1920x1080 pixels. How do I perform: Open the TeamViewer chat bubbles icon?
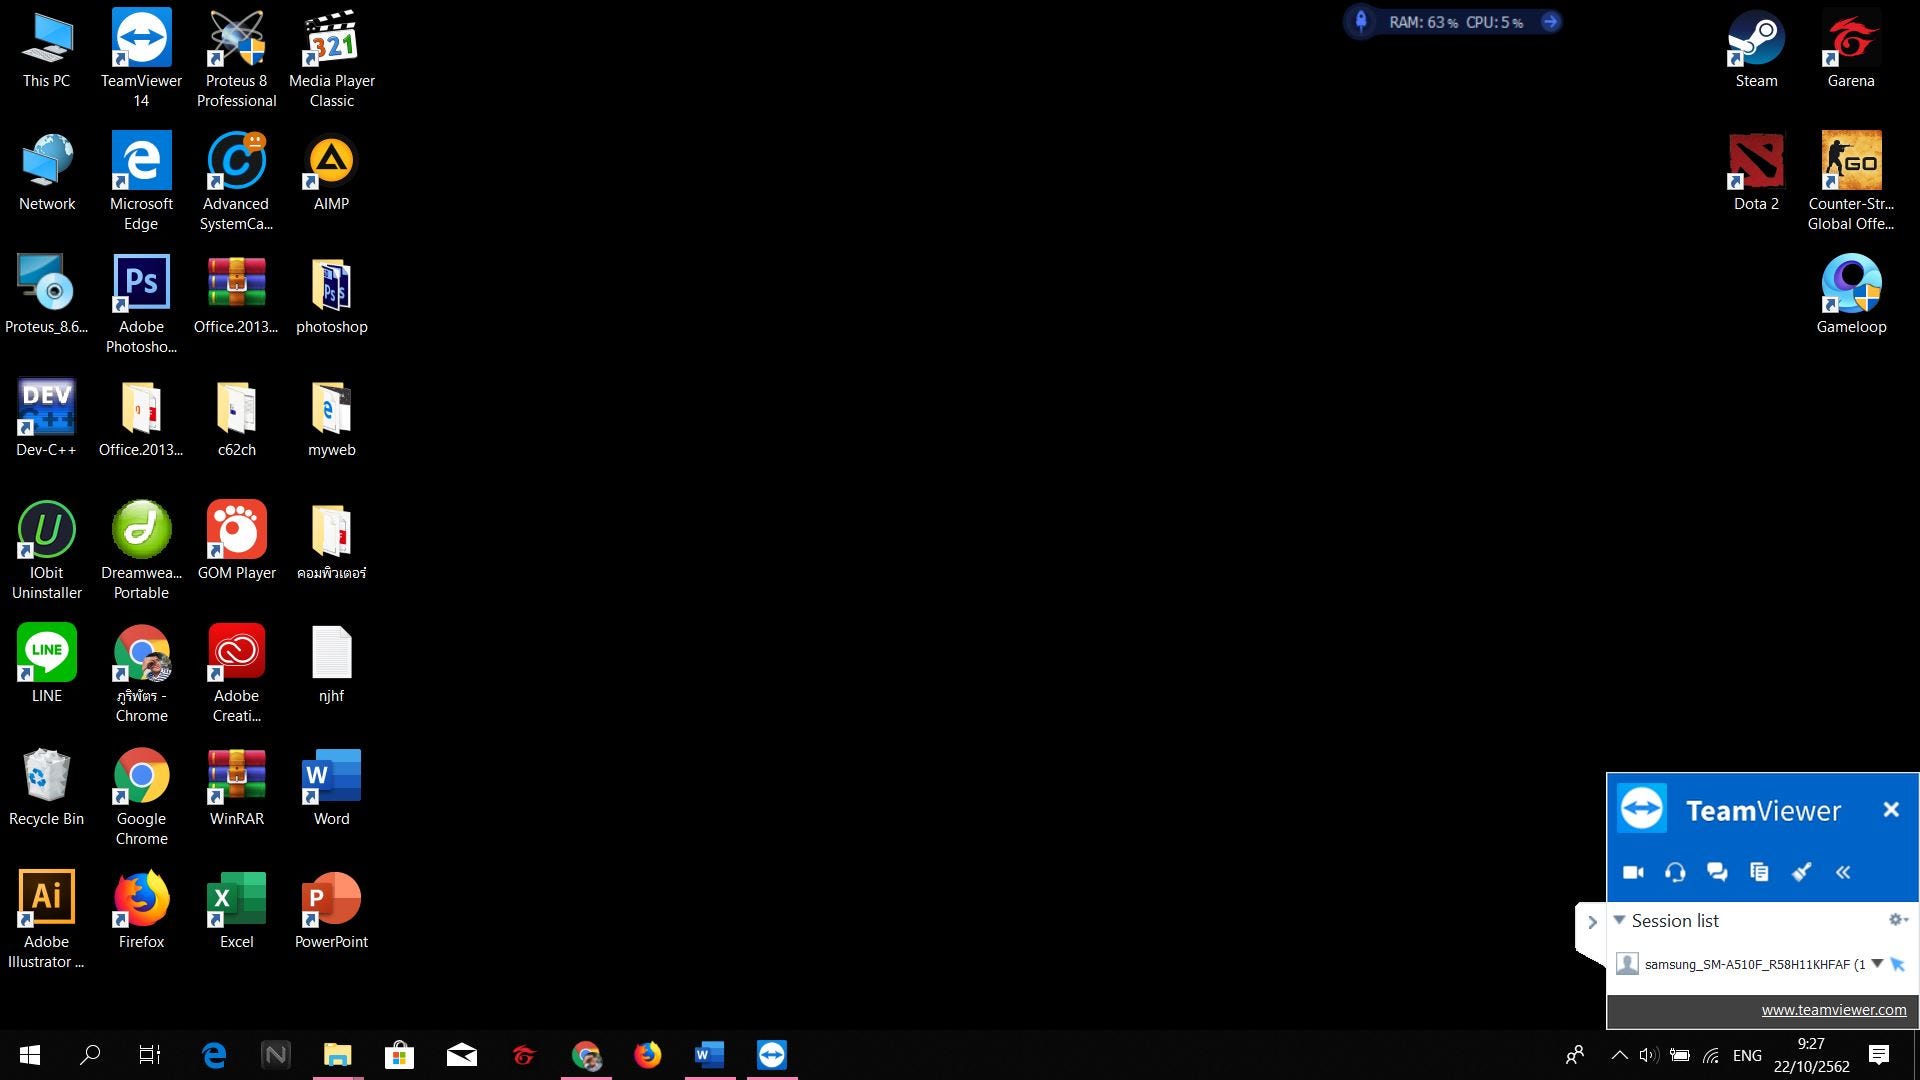click(x=1717, y=872)
